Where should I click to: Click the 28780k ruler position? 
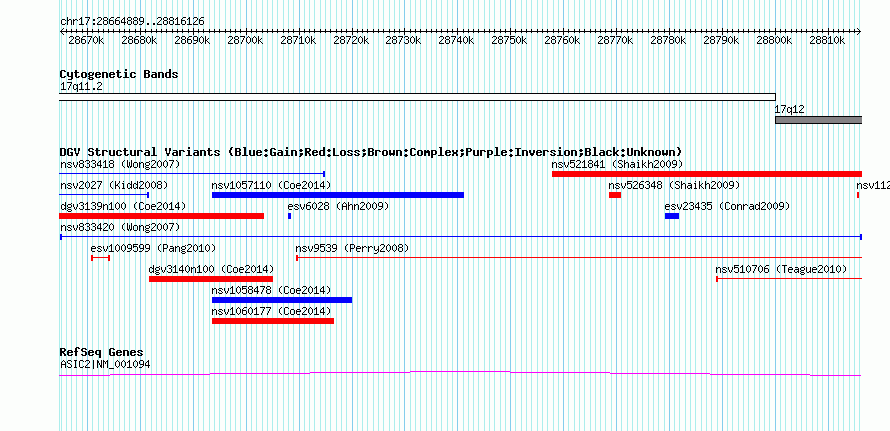[x=668, y=40]
